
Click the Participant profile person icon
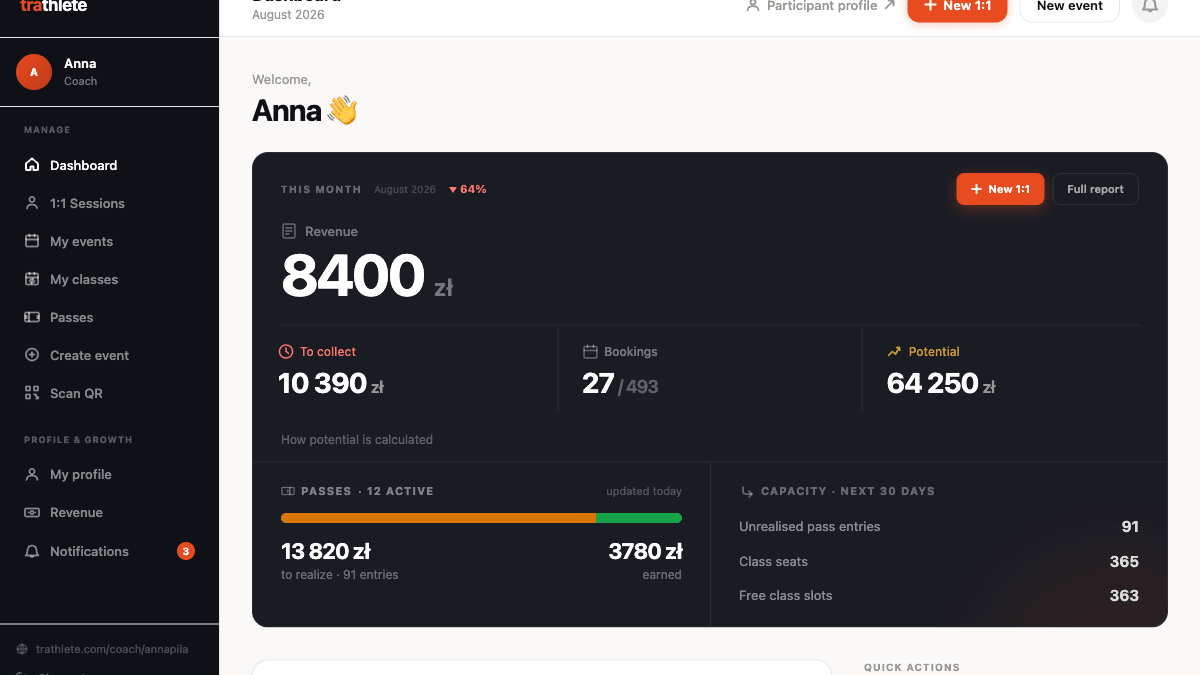(x=753, y=6)
